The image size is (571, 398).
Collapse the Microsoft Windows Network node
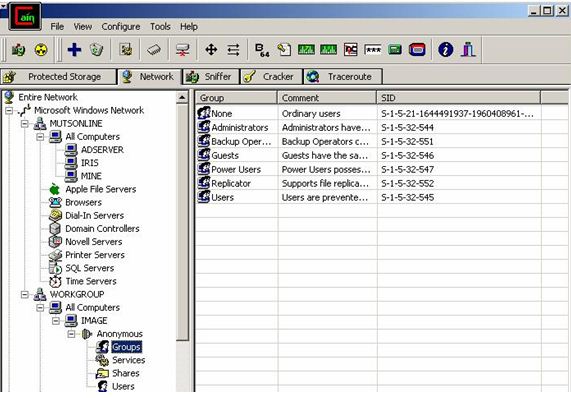click(9, 110)
